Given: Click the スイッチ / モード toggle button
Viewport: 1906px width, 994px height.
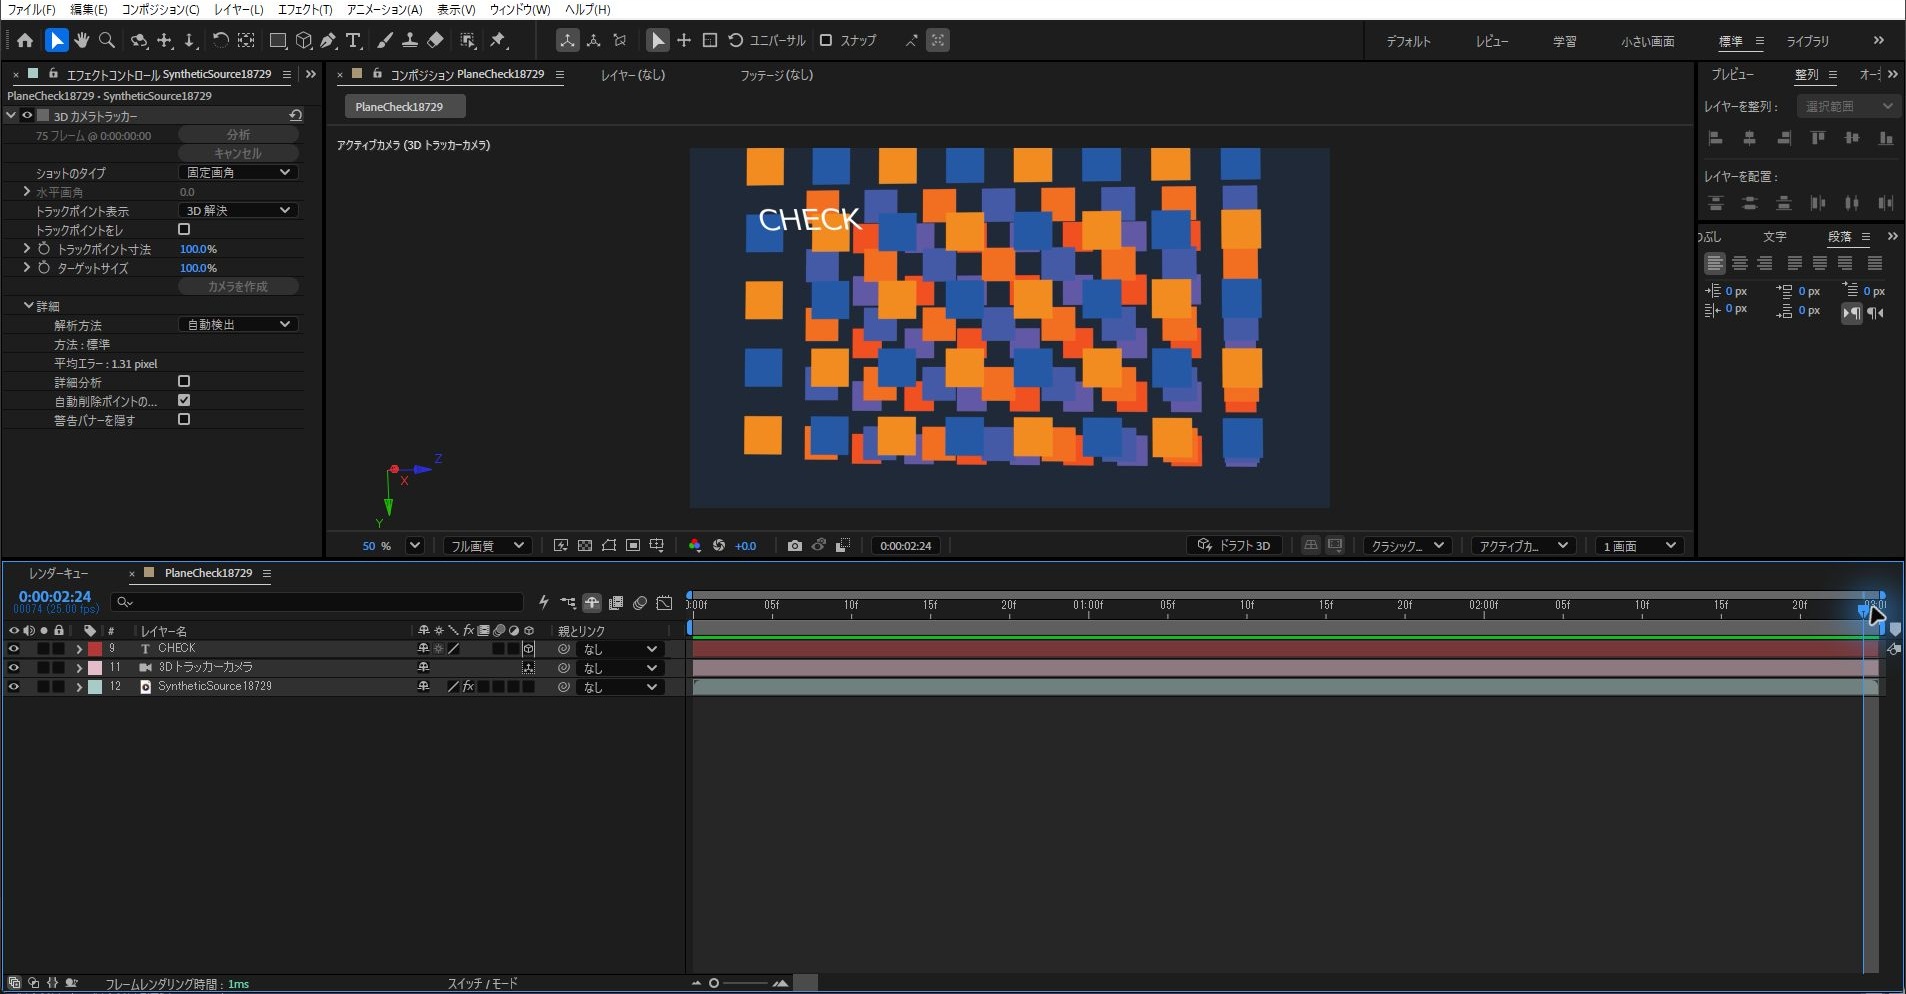Looking at the screenshot, I should point(483,984).
